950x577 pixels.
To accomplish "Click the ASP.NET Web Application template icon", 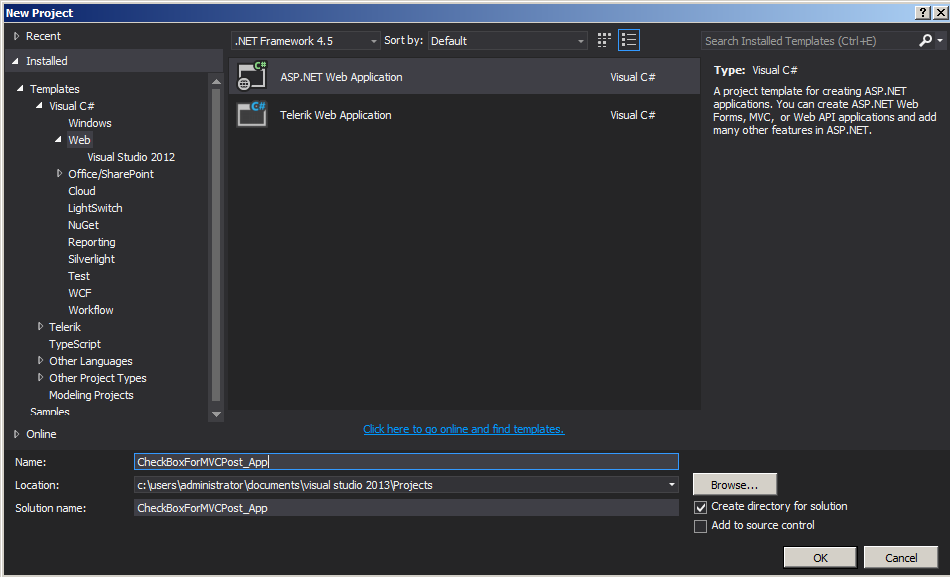I will click(252, 76).
